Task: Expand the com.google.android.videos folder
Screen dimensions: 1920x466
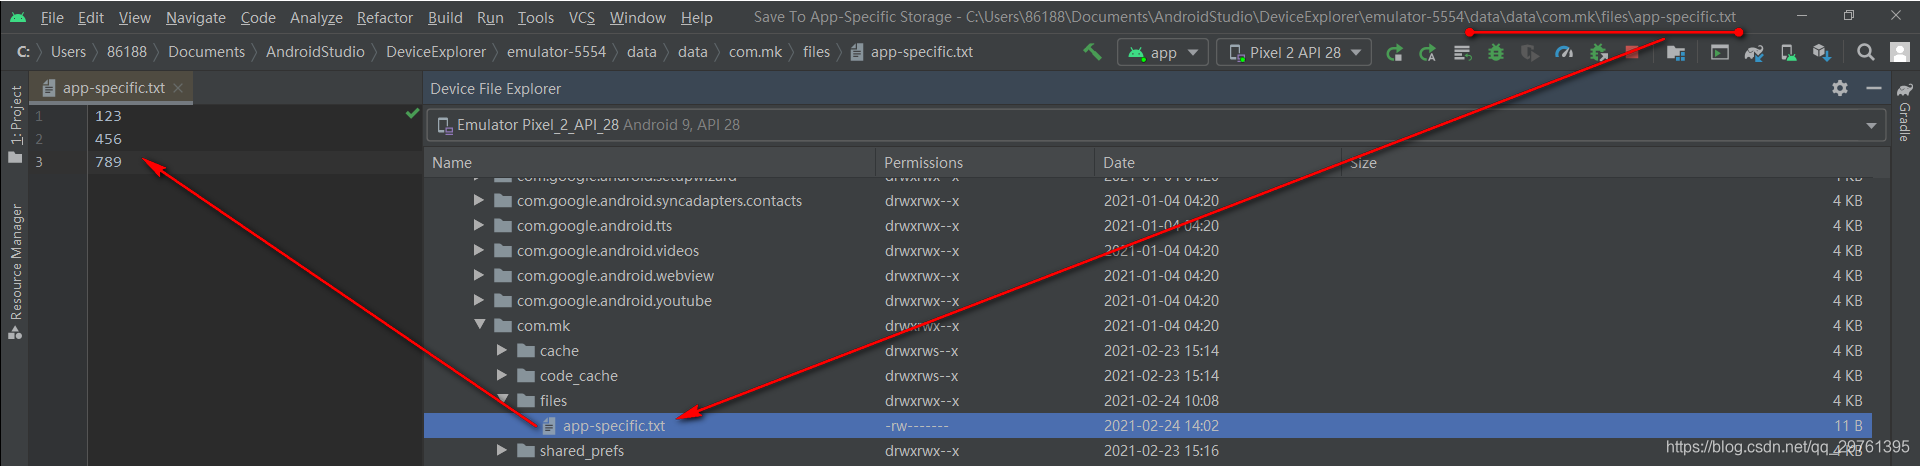Action: tap(479, 250)
